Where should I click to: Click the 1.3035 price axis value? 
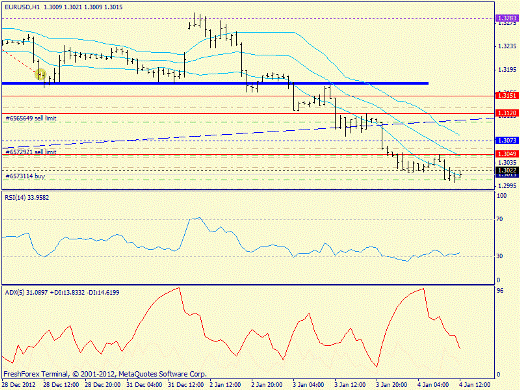point(507,163)
